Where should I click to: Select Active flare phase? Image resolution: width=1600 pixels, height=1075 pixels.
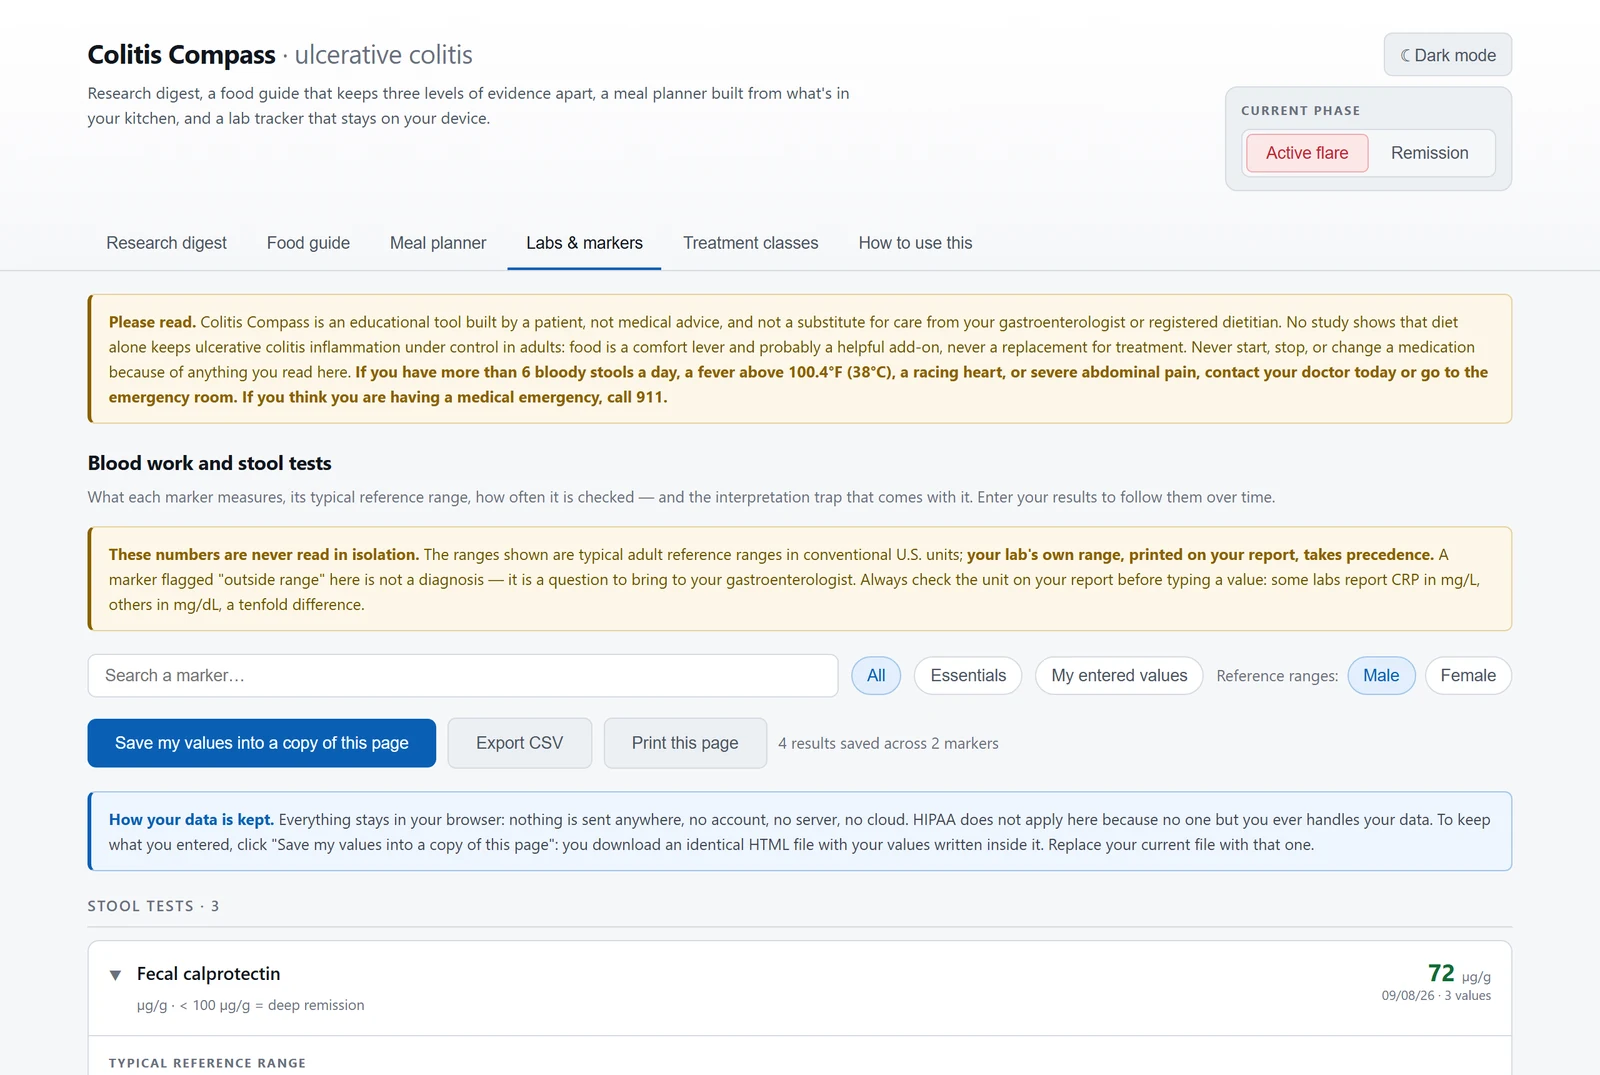click(x=1307, y=153)
